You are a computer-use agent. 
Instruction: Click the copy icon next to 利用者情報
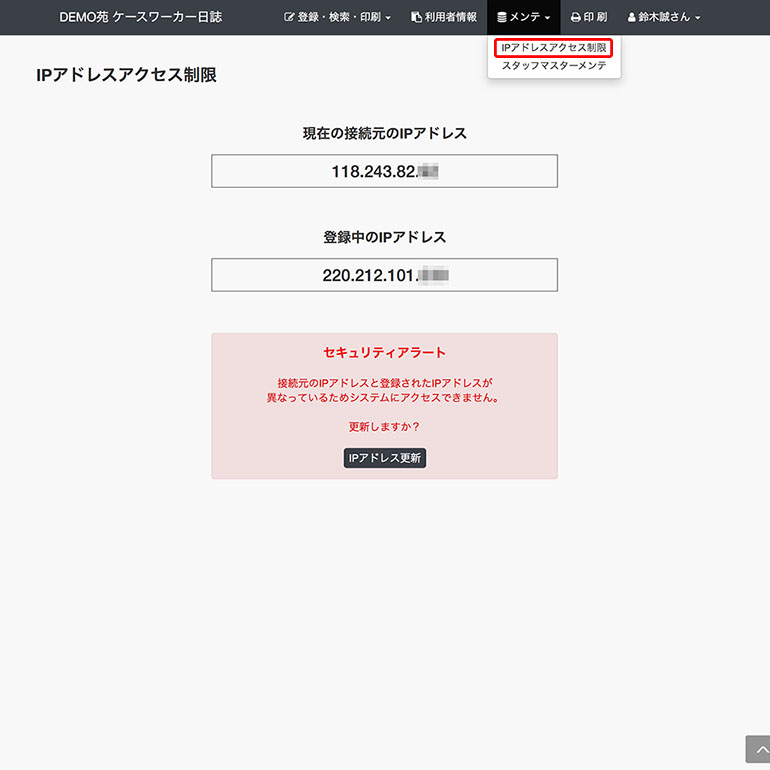416,18
